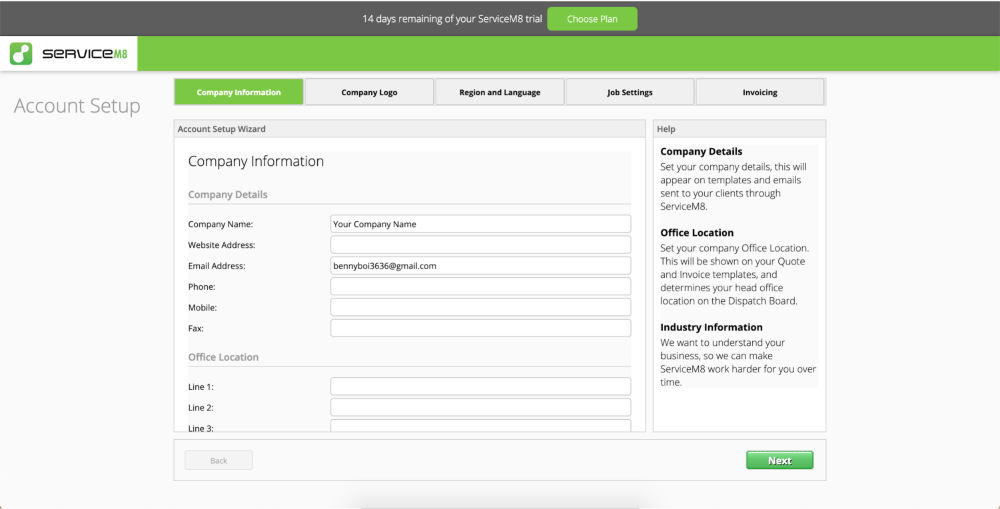Click the green Next button

tap(779, 461)
